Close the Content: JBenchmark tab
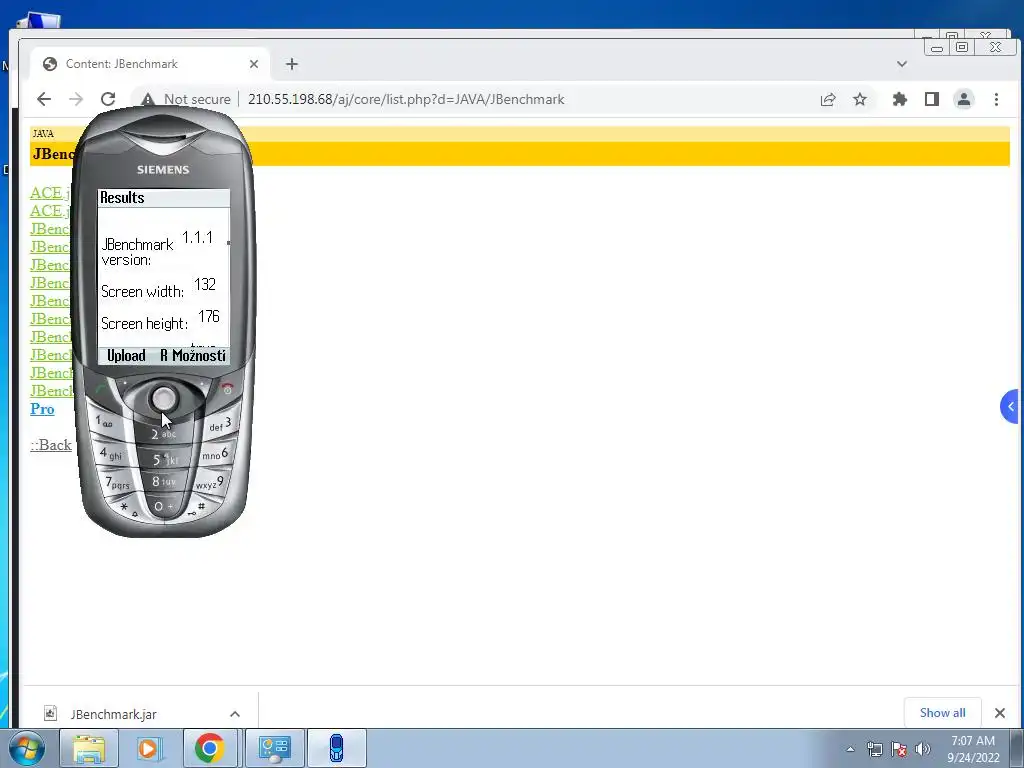This screenshot has width=1024, height=768. (254, 64)
